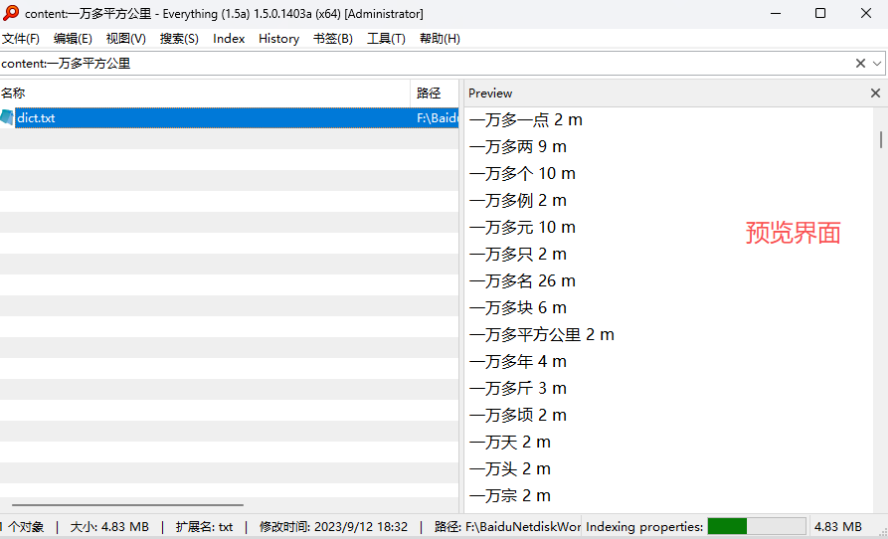The width and height of the screenshot is (888, 539).
Task: Click preview line 一万多元 10 m
Action: pos(522,227)
